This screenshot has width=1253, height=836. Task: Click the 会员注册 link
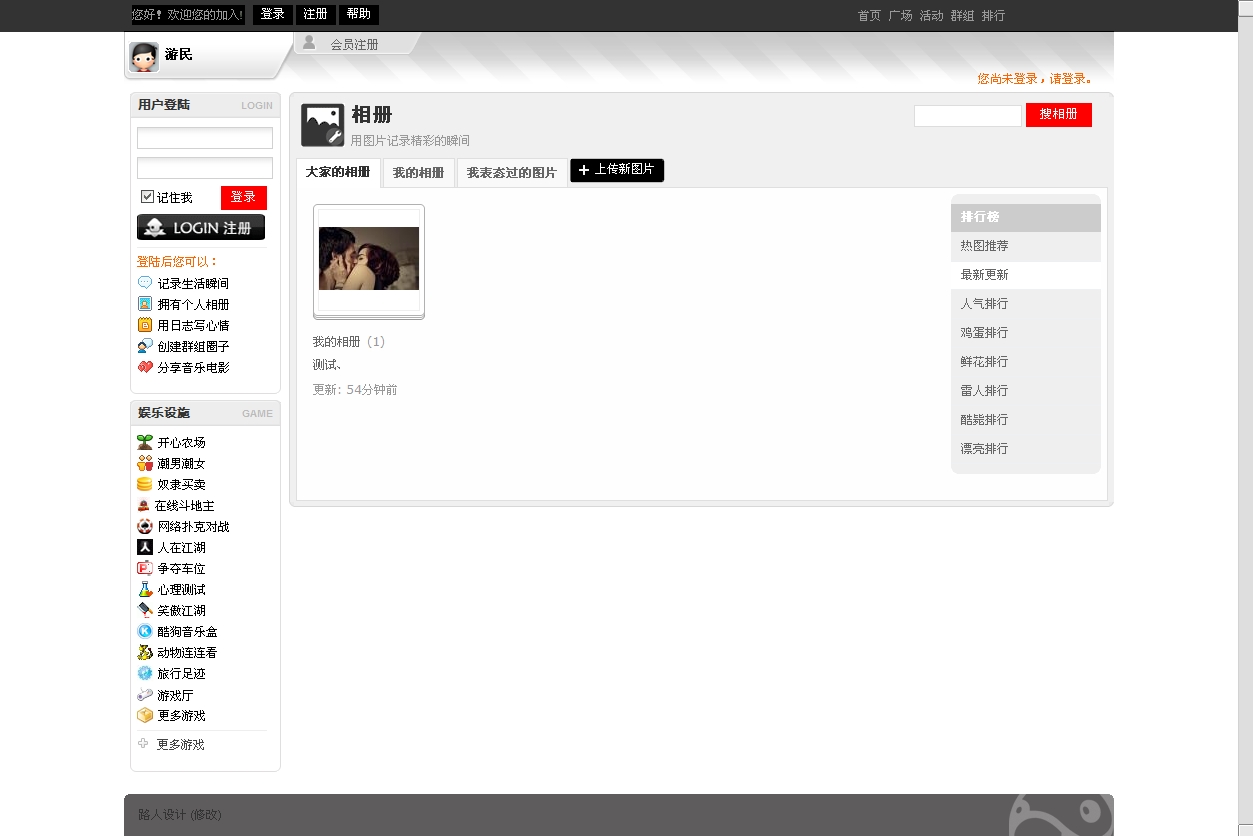click(355, 45)
